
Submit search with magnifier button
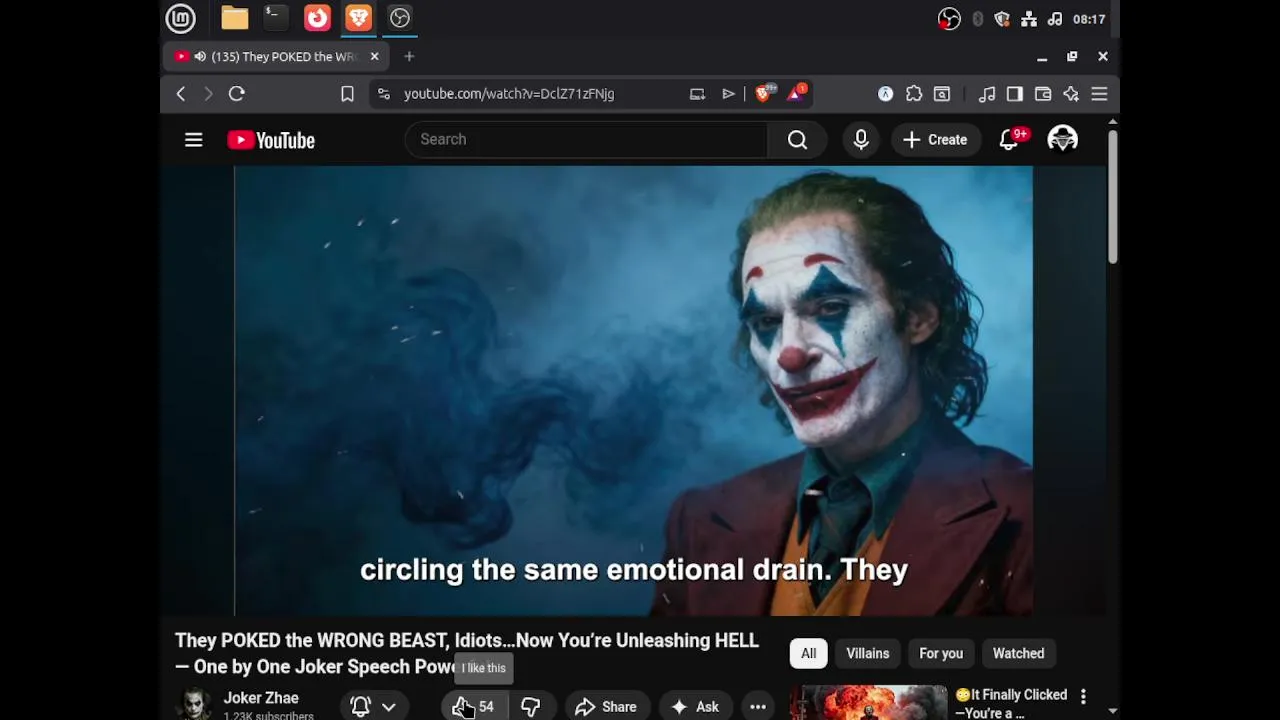[797, 140]
